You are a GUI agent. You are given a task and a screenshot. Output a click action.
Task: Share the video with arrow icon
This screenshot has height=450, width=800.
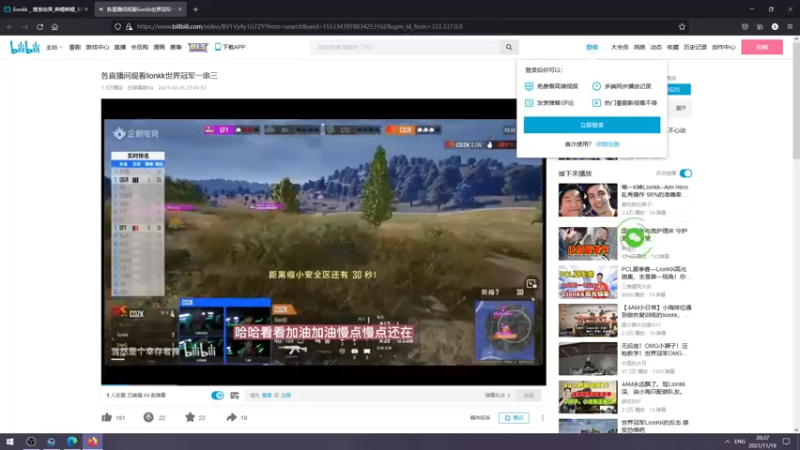click(231, 417)
